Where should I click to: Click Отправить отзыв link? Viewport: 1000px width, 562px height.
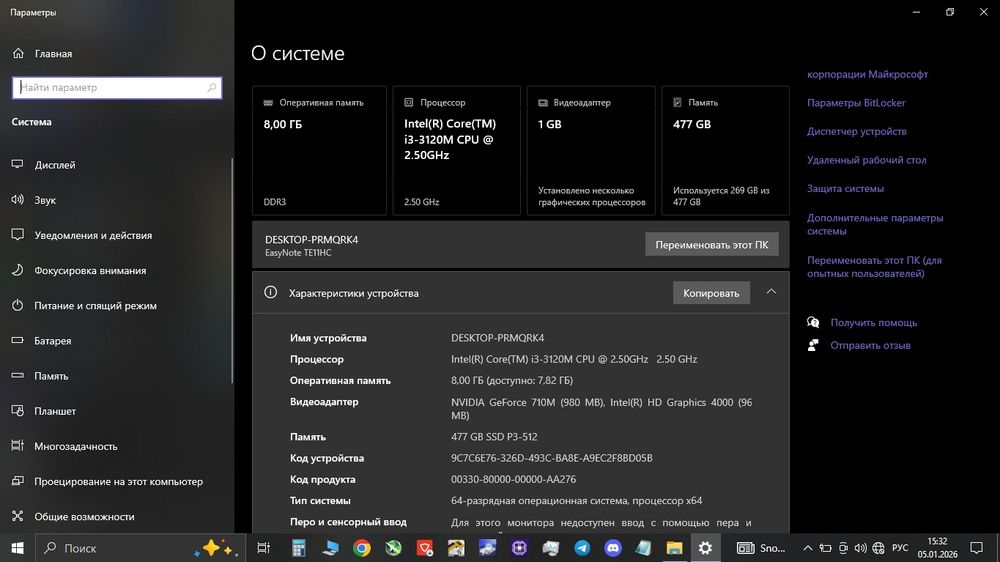click(x=870, y=345)
